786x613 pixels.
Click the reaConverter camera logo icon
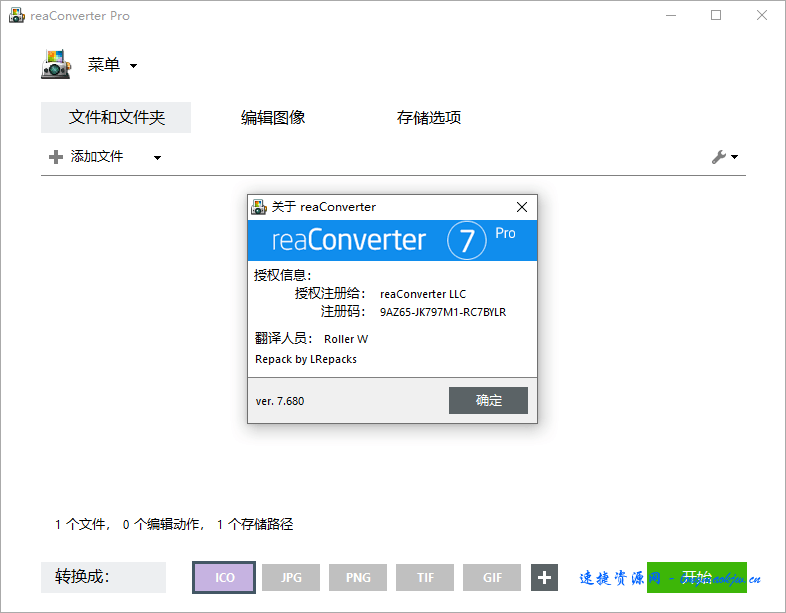click(56, 64)
